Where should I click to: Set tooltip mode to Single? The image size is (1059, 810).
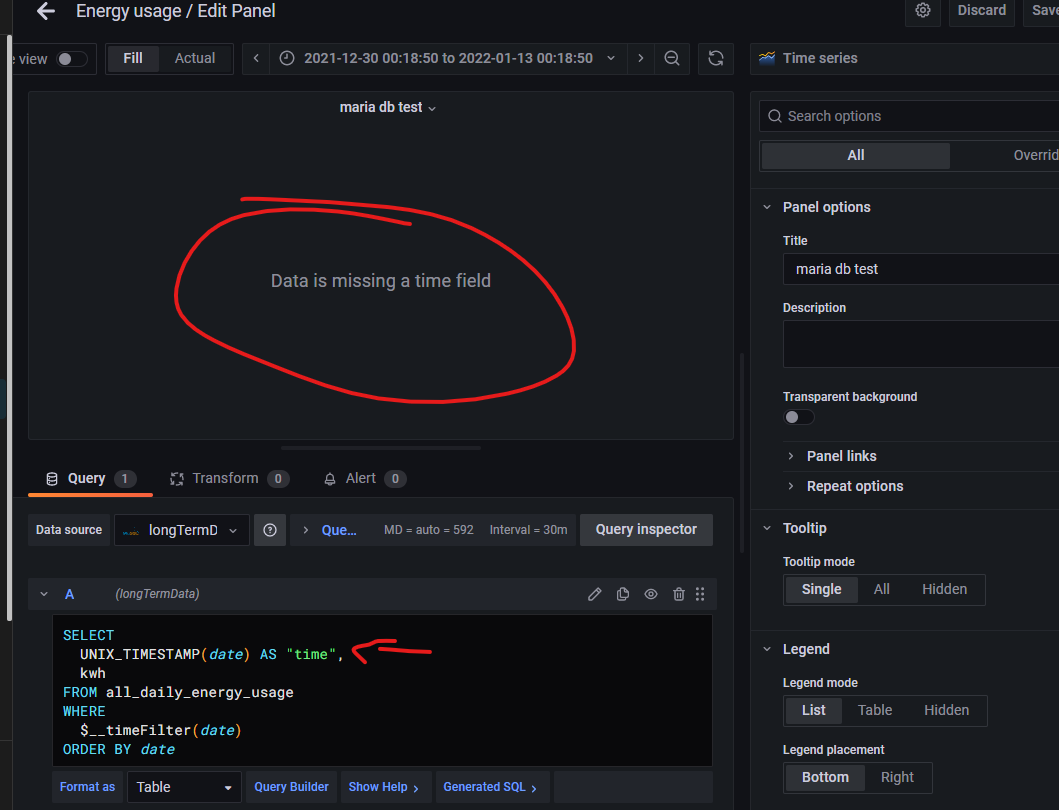click(x=821, y=590)
